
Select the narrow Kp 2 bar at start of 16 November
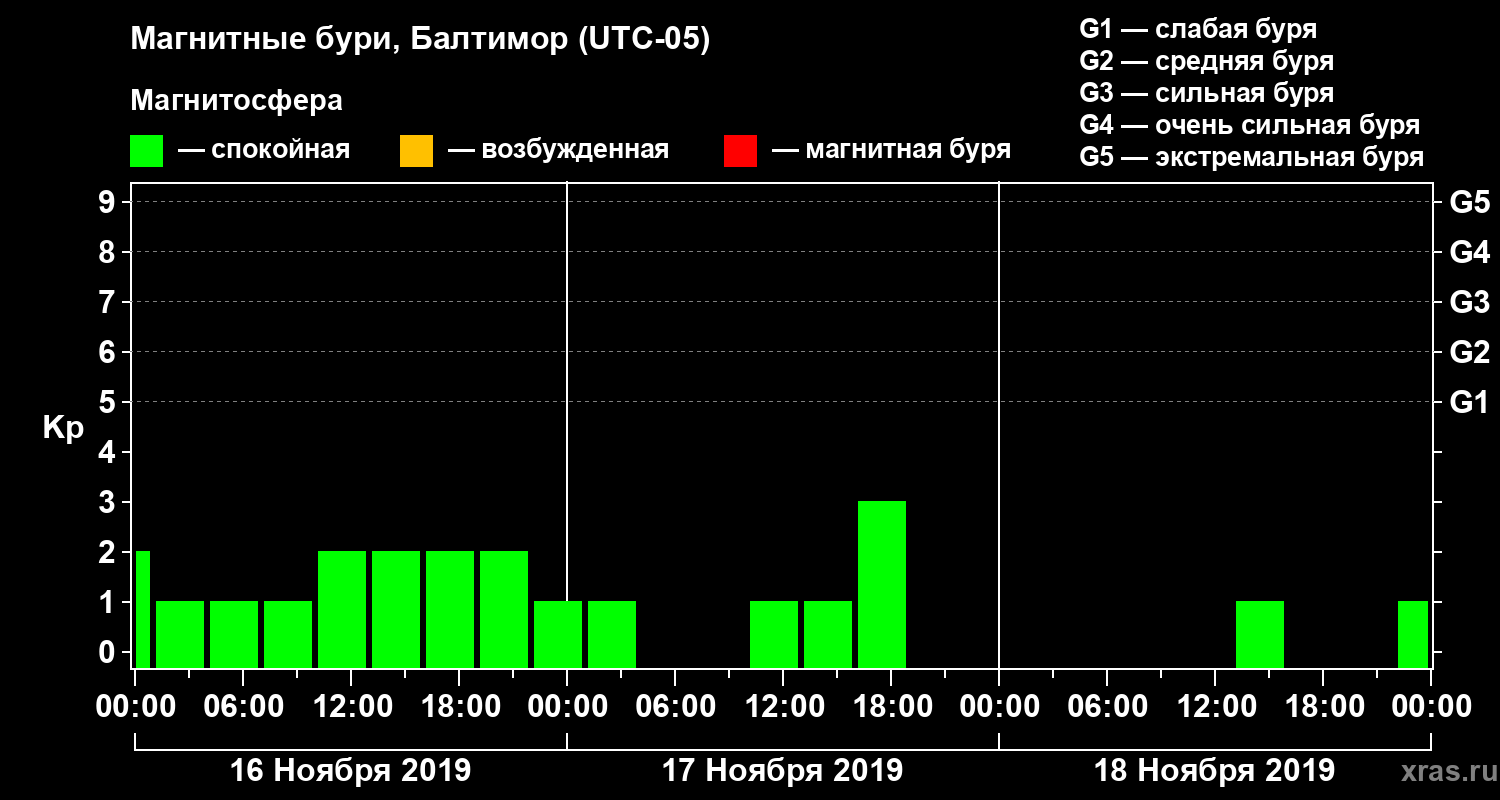[142, 609]
